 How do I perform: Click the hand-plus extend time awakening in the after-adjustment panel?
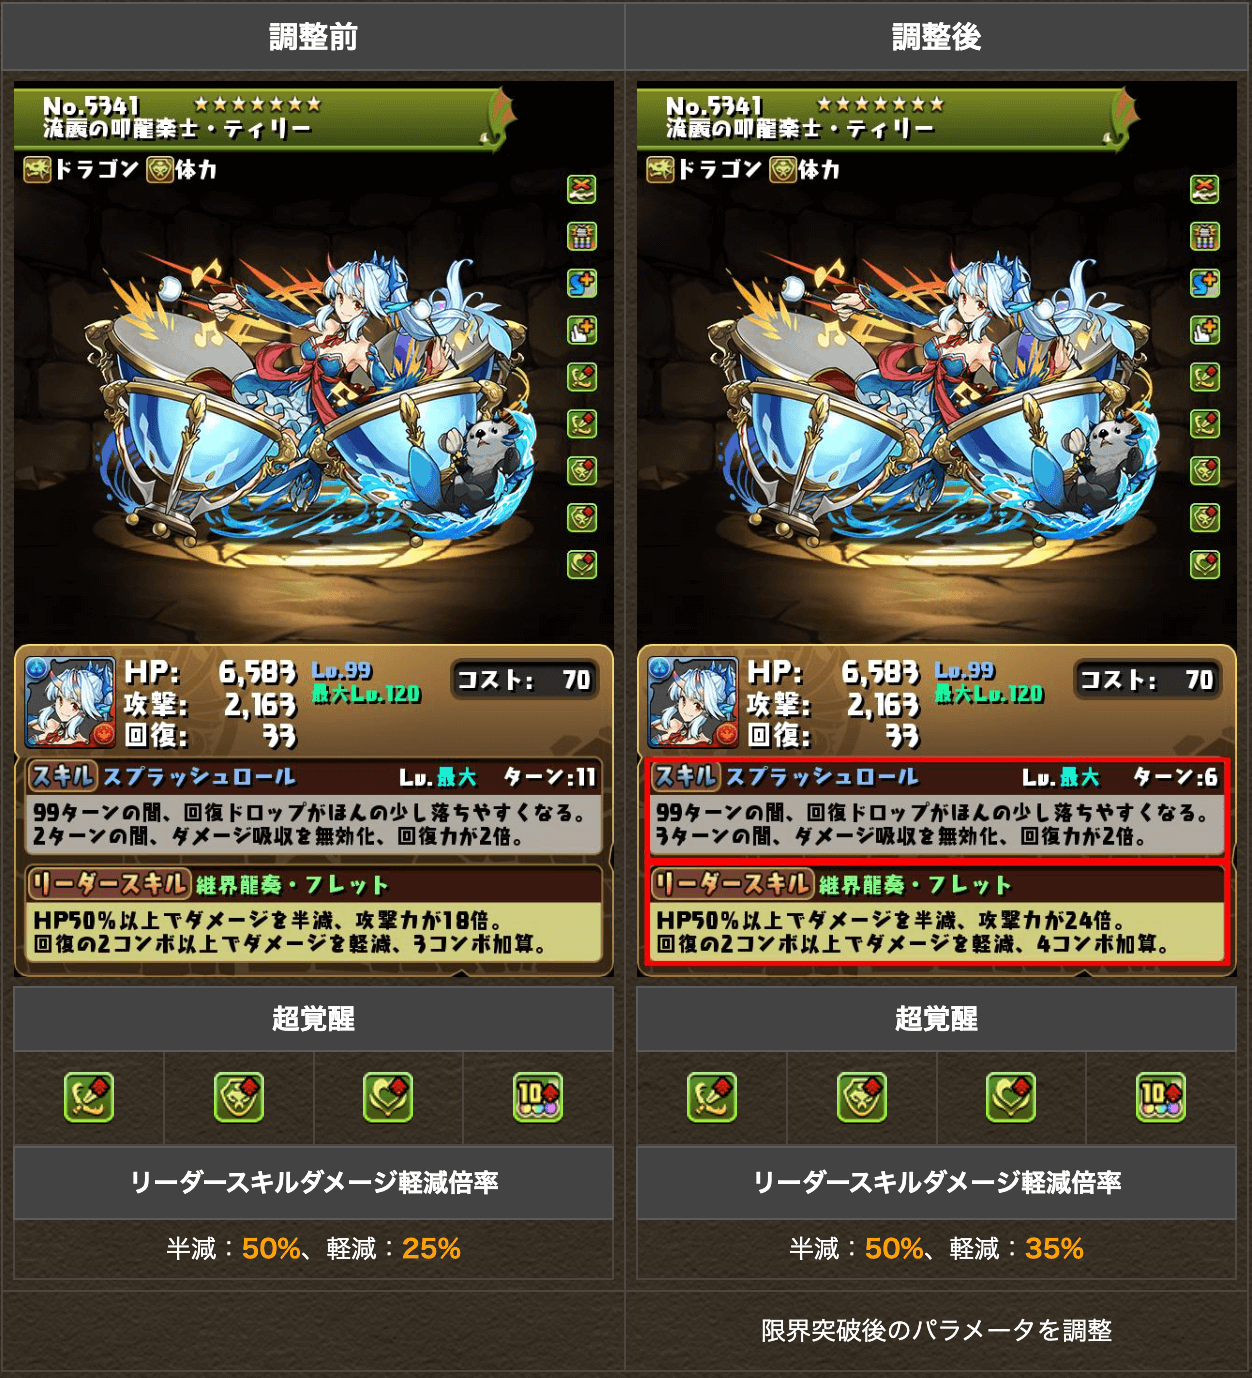click(1205, 331)
